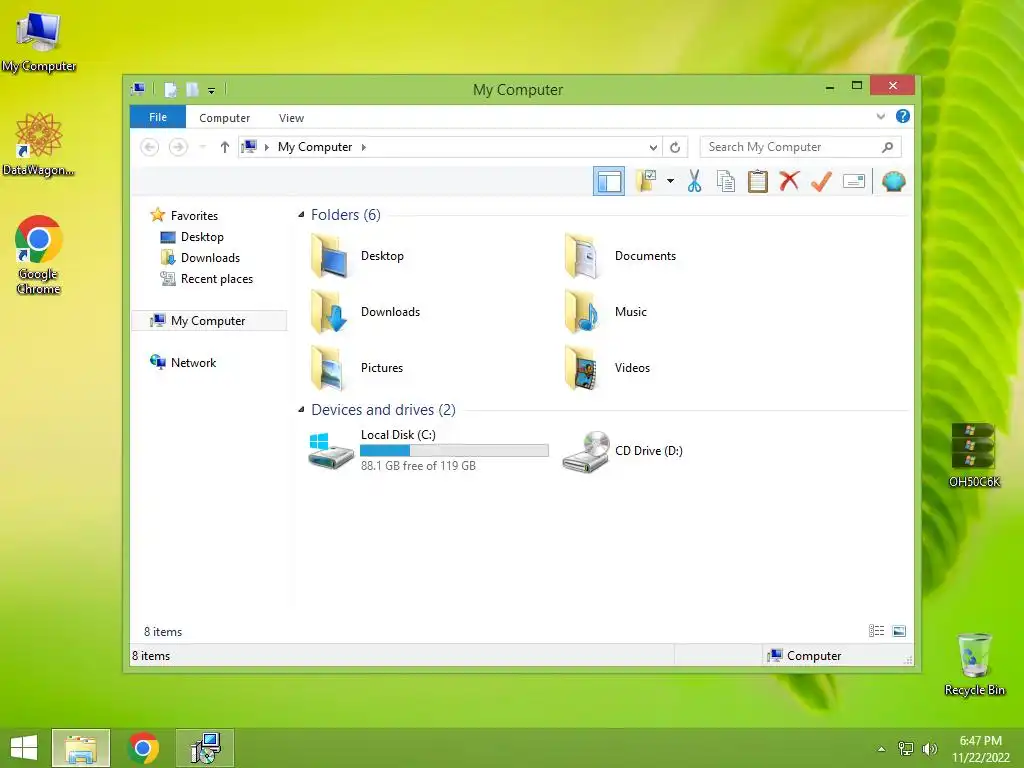This screenshot has height=768, width=1024.
Task: Select the Music folder
Action: [x=605, y=312]
